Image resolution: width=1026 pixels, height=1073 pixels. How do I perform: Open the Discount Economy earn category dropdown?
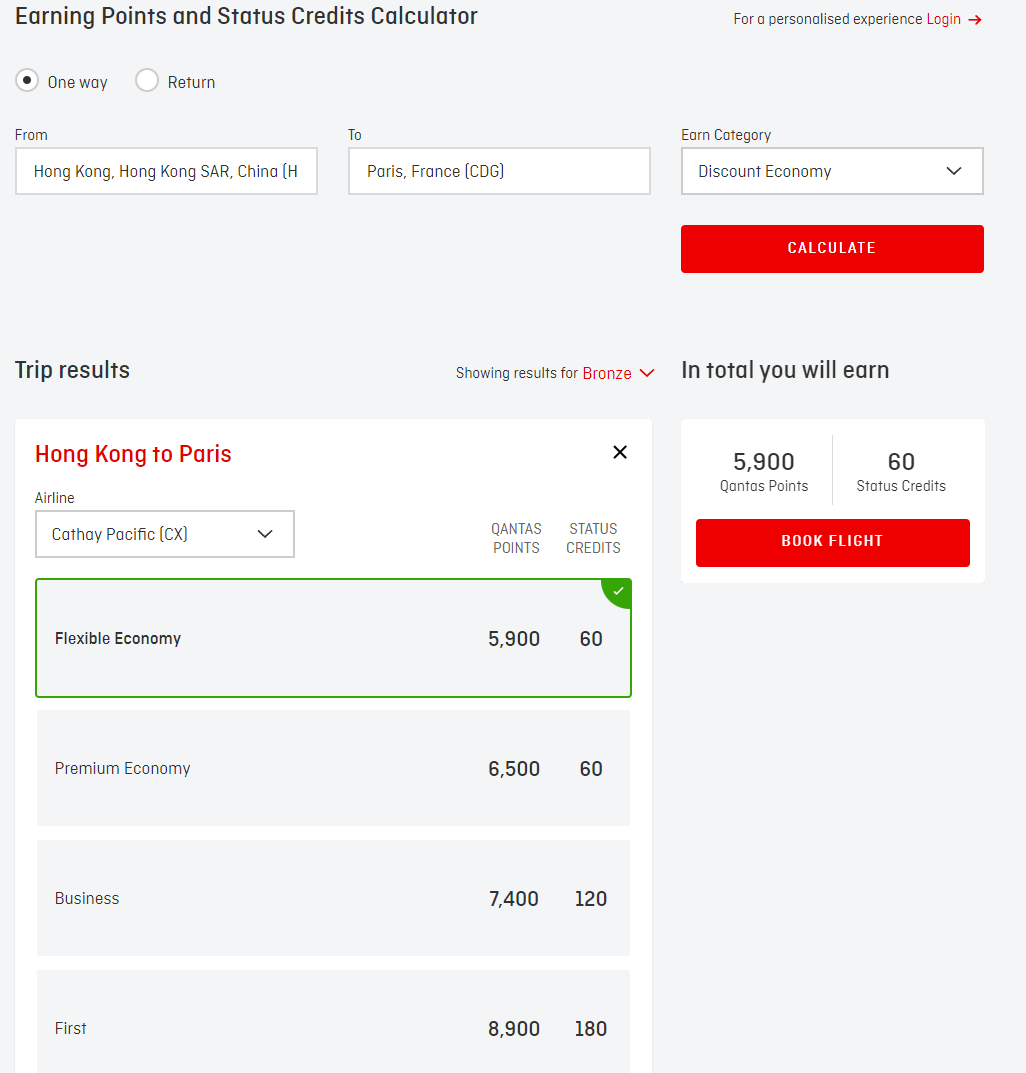pos(831,171)
